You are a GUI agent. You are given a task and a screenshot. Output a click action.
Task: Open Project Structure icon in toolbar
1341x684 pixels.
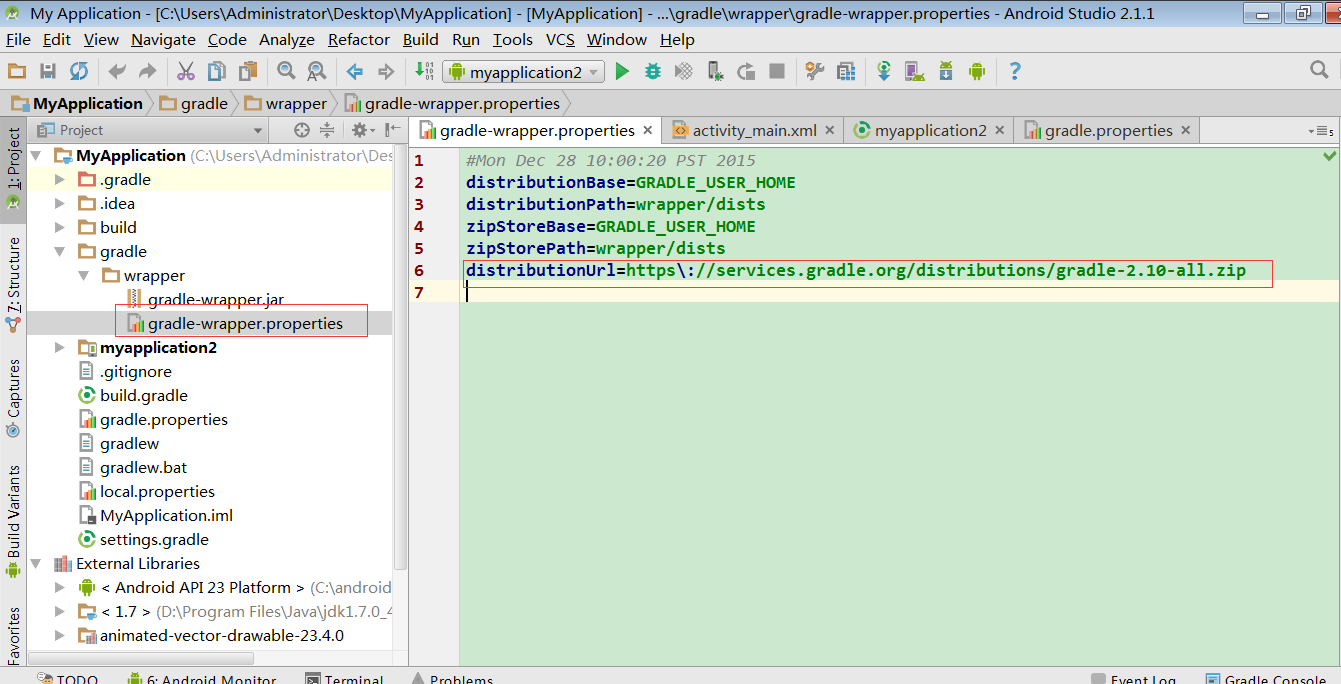coord(846,71)
